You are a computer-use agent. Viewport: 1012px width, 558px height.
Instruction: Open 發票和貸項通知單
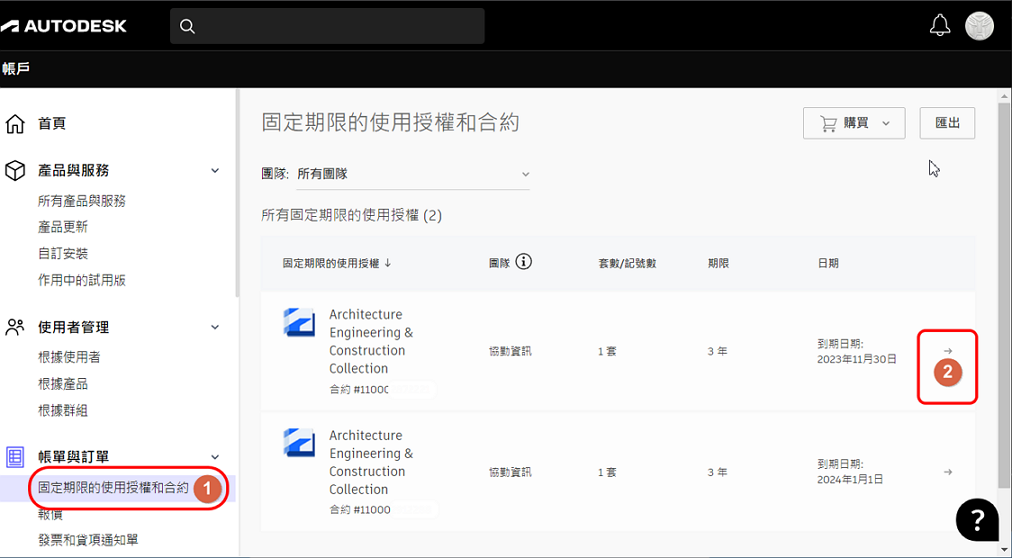point(88,540)
